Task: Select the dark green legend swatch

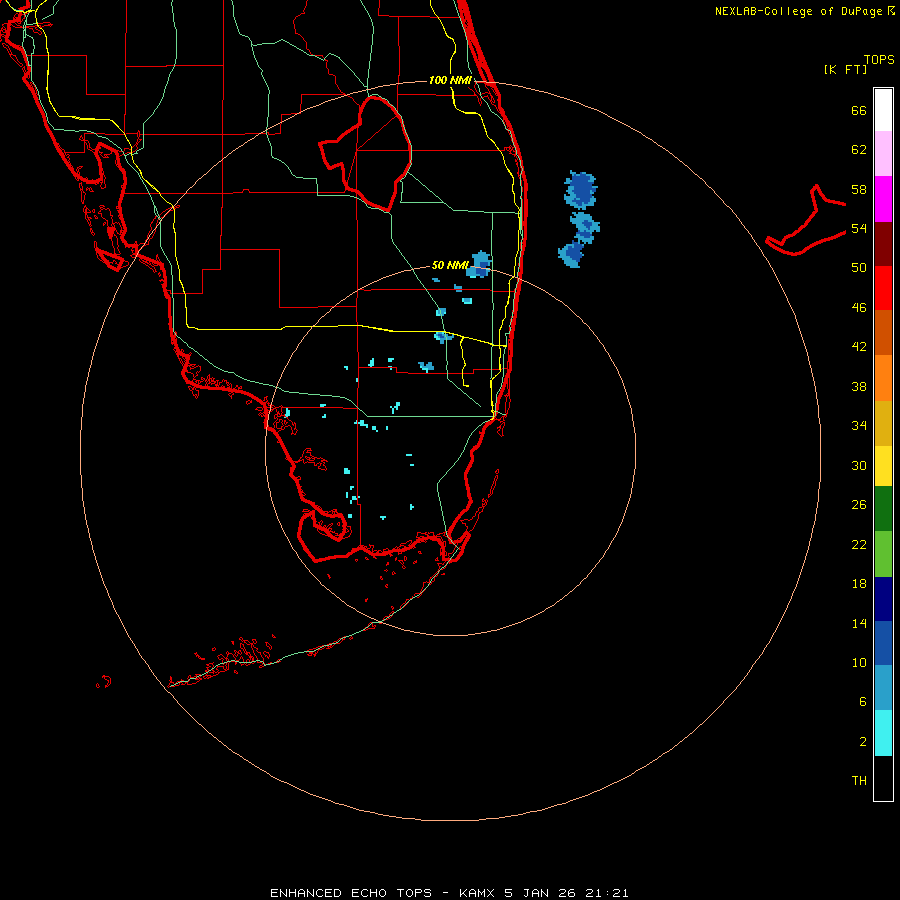Action: coord(883,509)
